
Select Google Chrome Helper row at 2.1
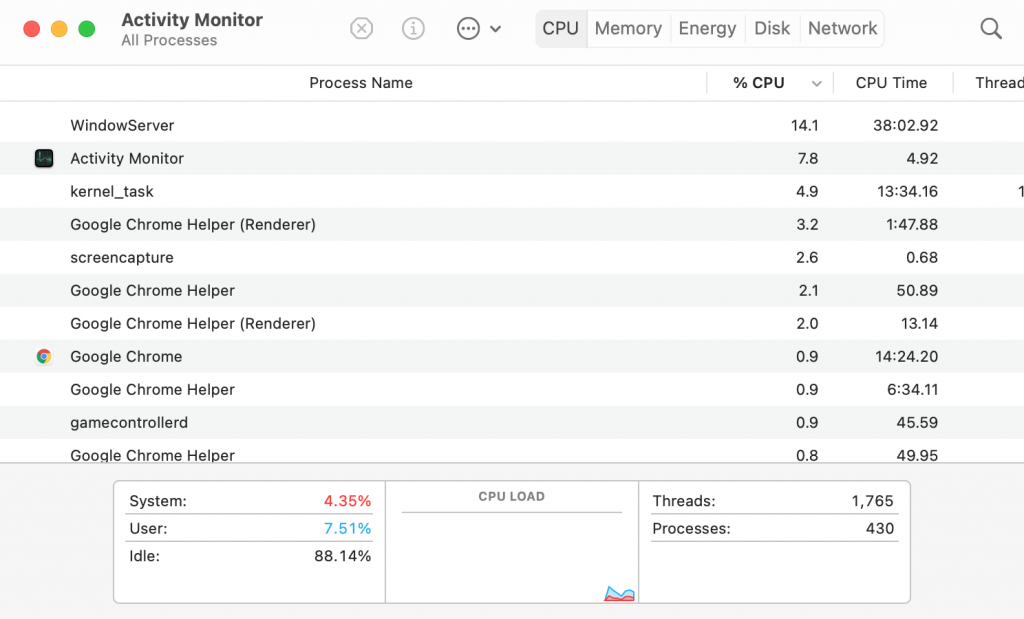[x=512, y=291]
